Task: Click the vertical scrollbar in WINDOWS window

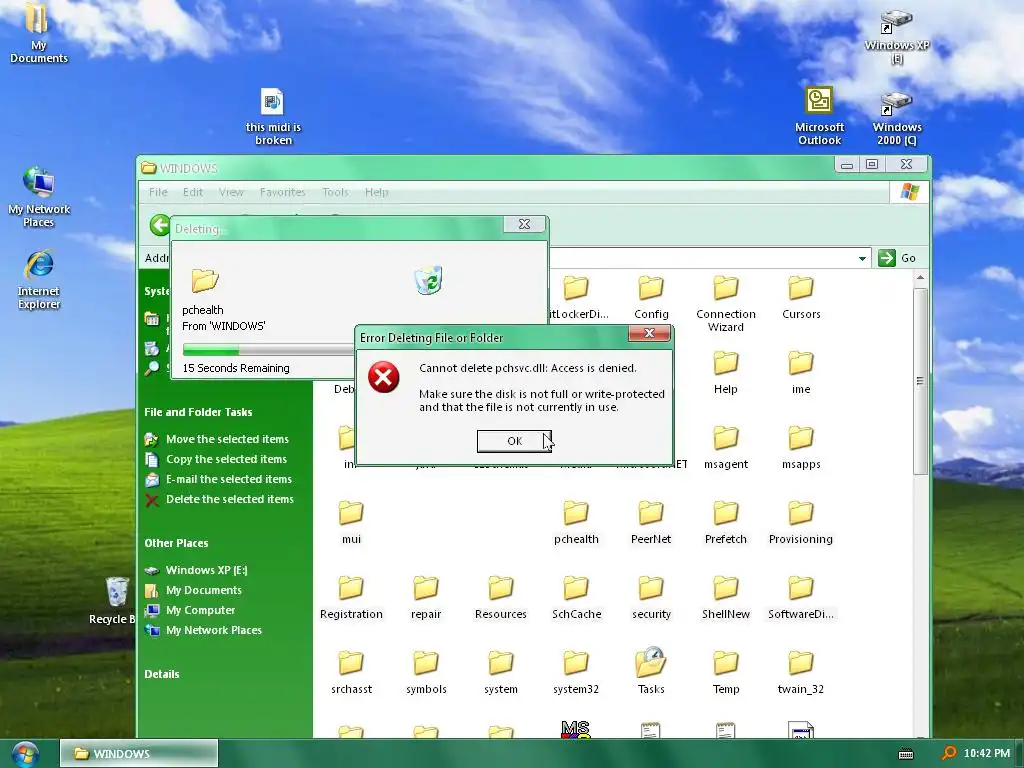Action: pyautogui.click(x=920, y=381)
